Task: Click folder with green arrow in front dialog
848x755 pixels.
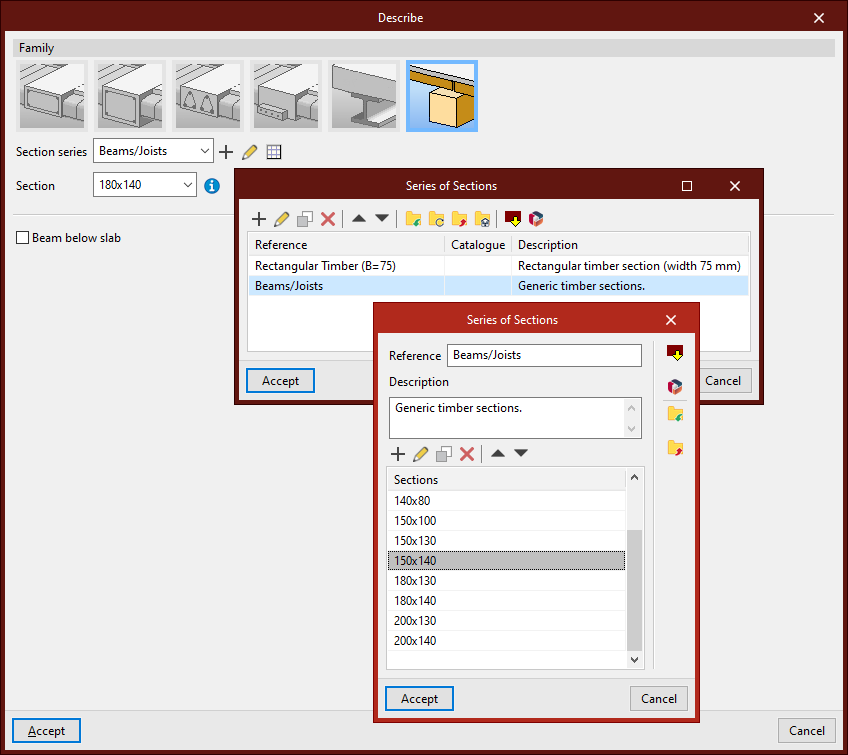Action: click(x=675, y=414)
